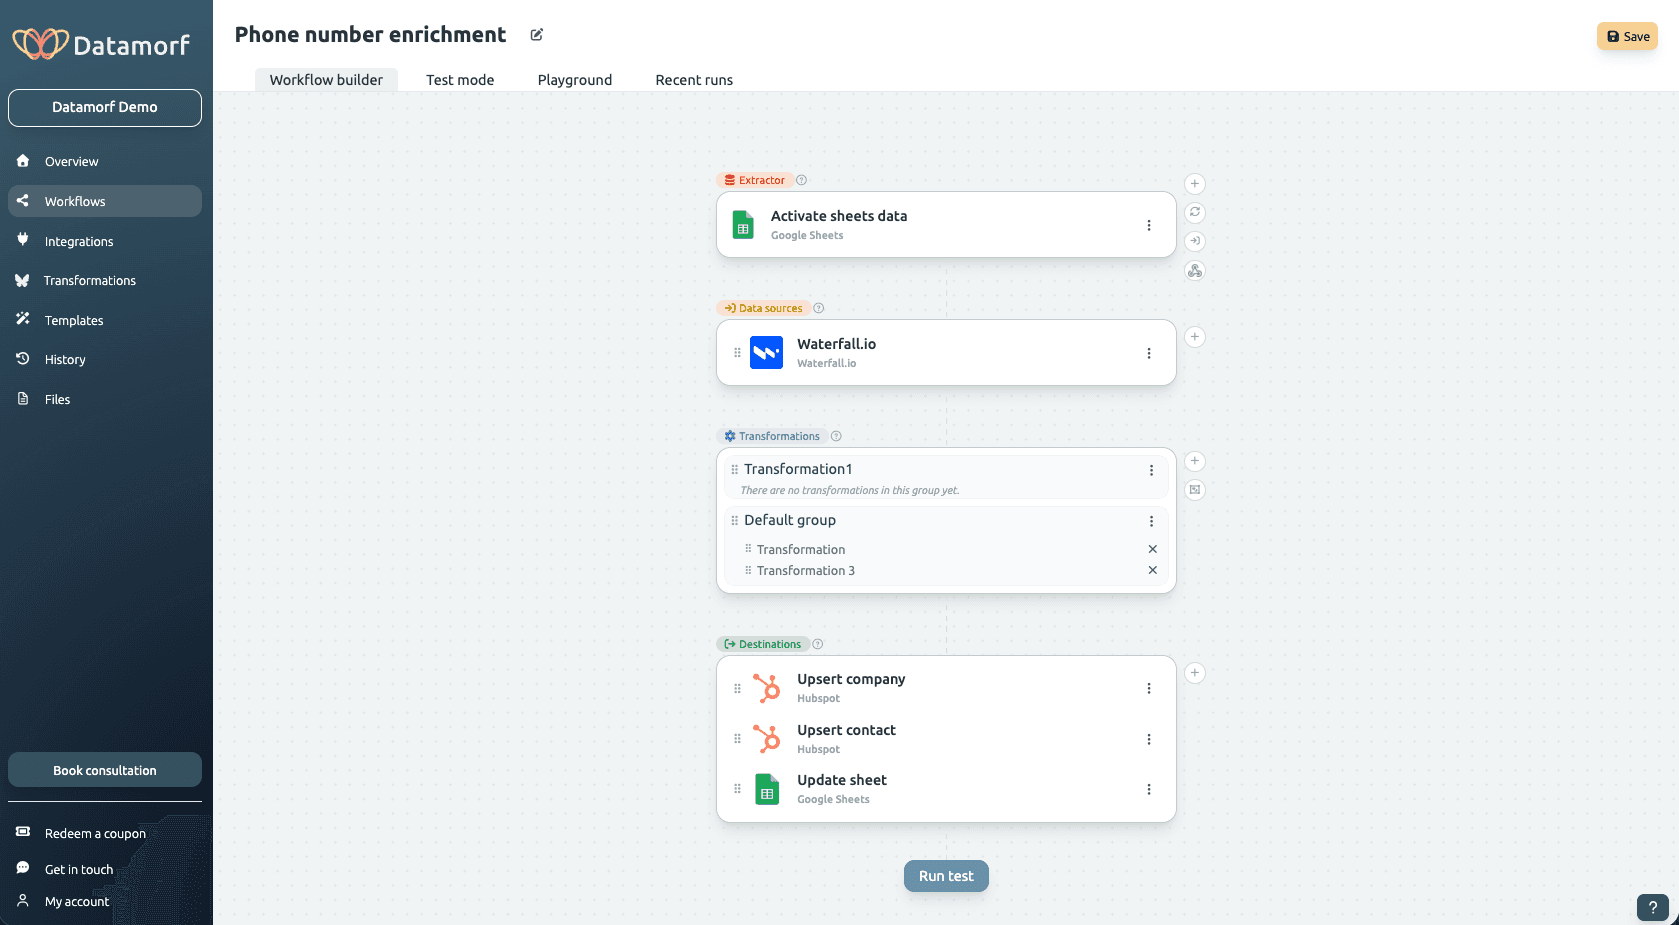
Task: Open My account
Action: pos(77,901)
